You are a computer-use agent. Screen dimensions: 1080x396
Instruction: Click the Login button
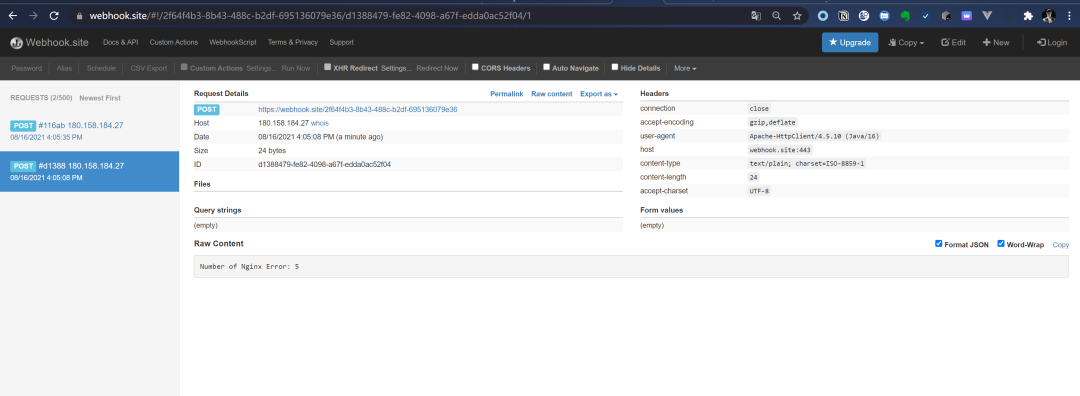tap(1052, 42)
